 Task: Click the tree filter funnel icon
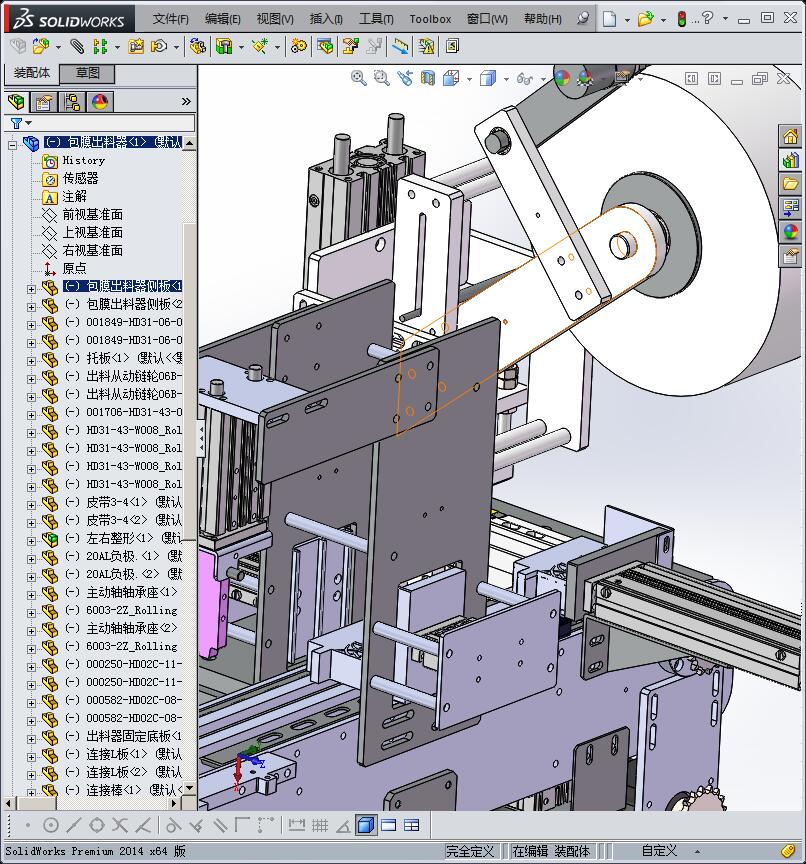coord(17,123)
